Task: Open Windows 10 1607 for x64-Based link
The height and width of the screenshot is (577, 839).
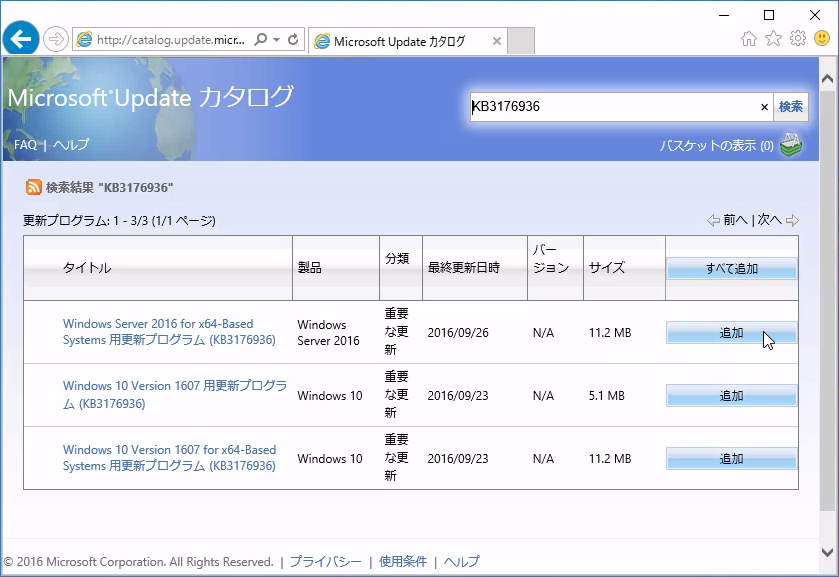Action: pyautogui.click(x=169, y=458)
